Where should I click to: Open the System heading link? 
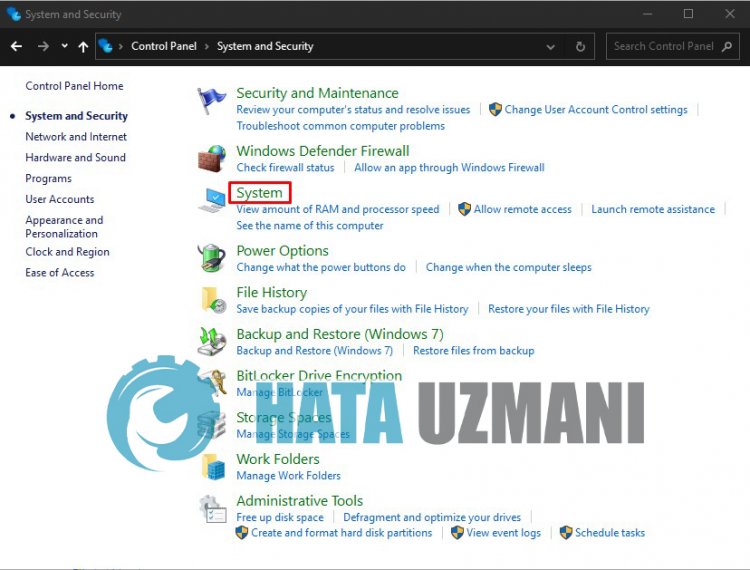pyautogui.click(x=259, y=193)
